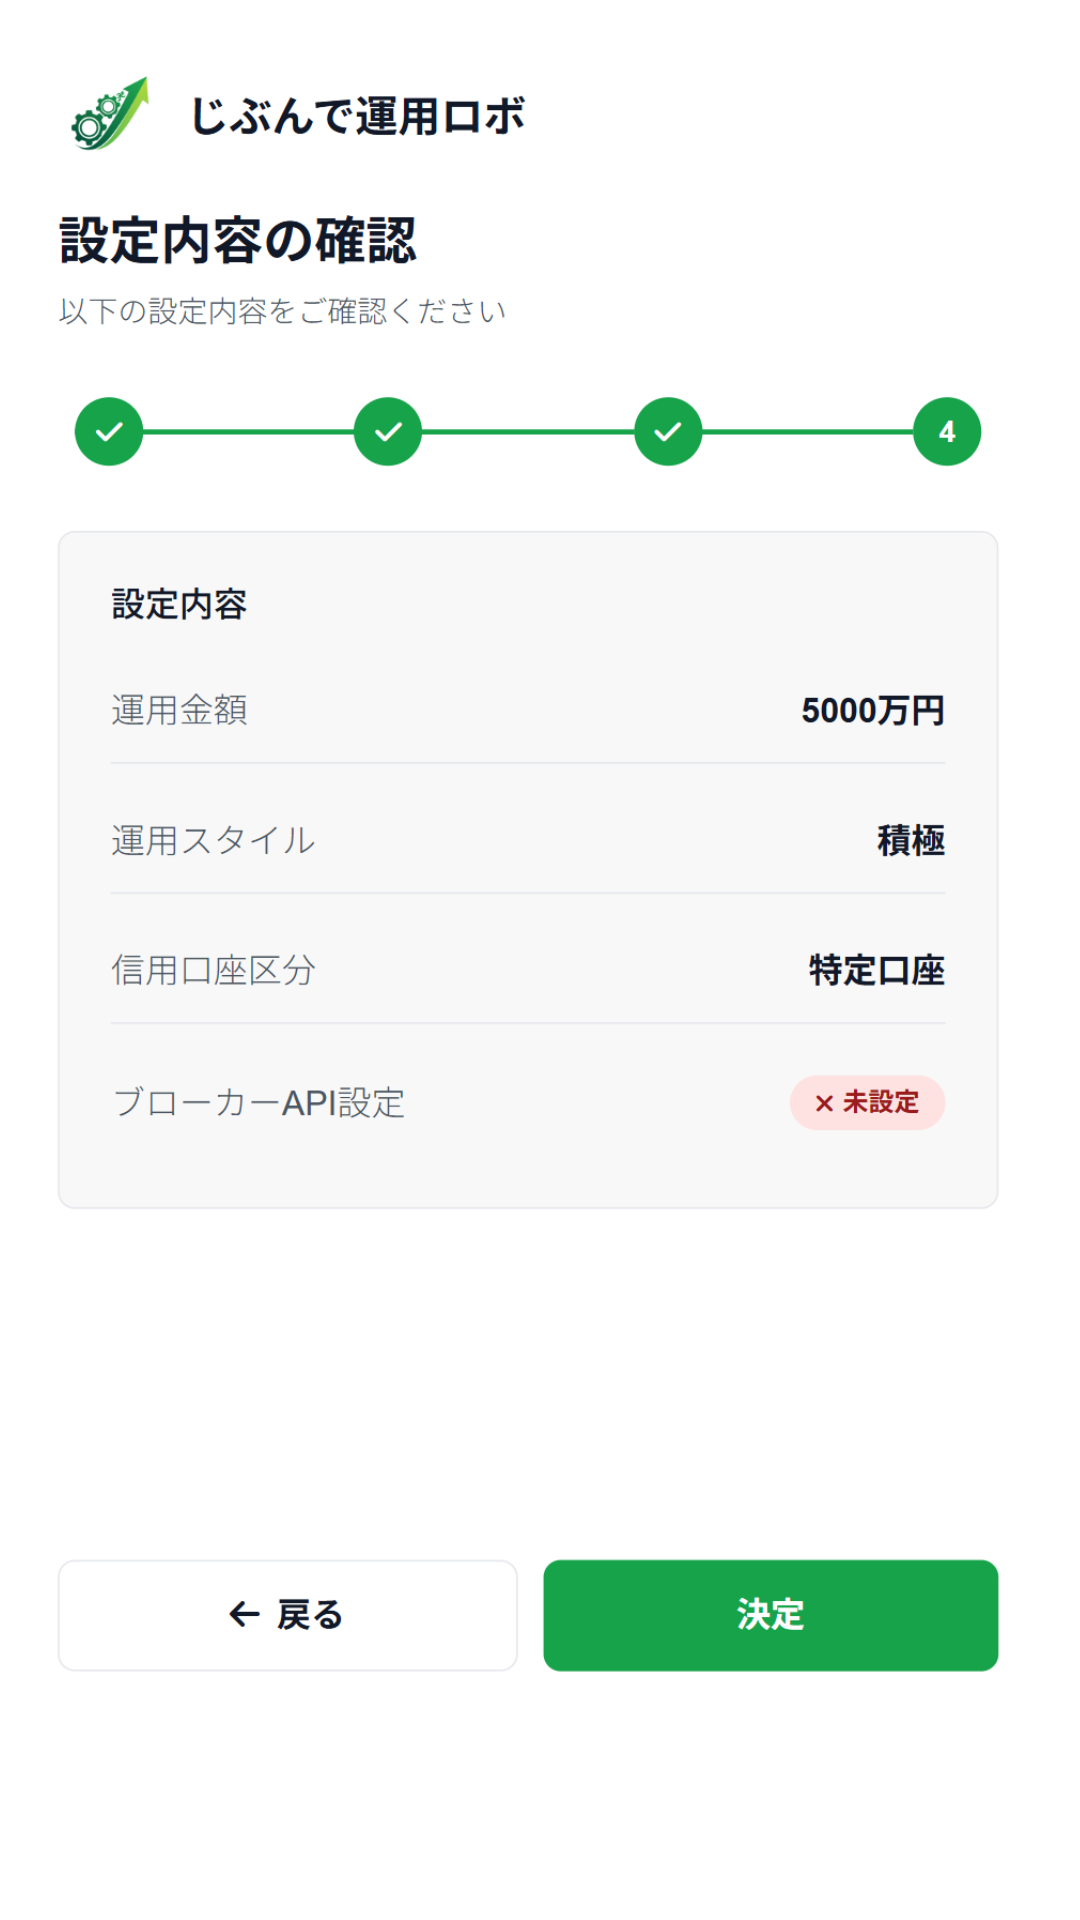1080x1920 pixels.
Task: Click the 信用口座区分 row label
Action: [213, 971]
